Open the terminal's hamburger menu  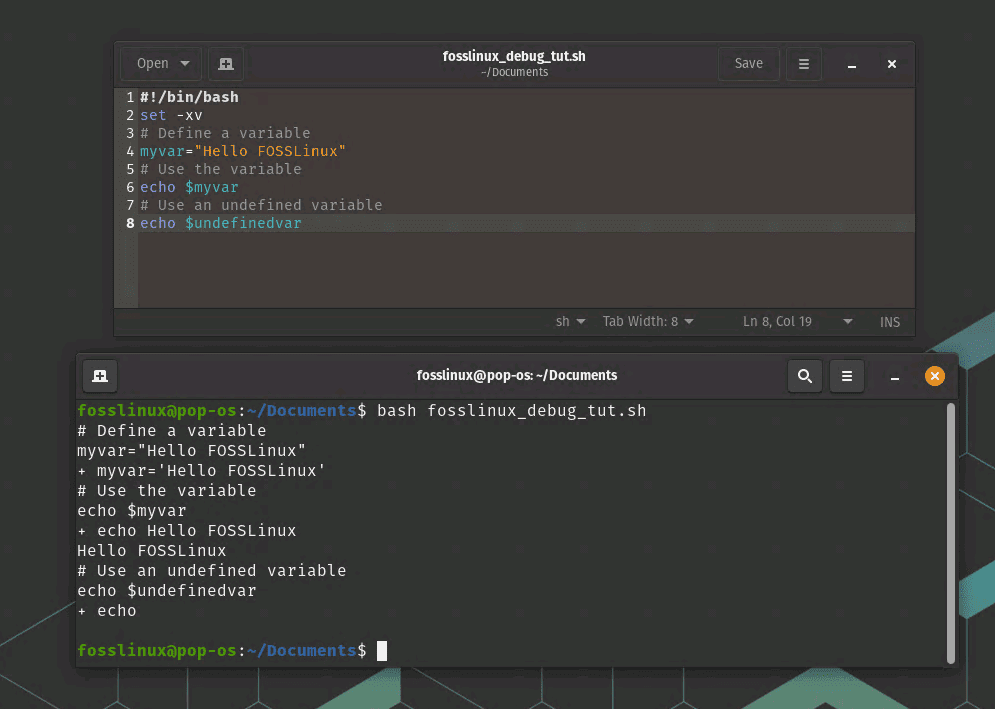(847, 376)
